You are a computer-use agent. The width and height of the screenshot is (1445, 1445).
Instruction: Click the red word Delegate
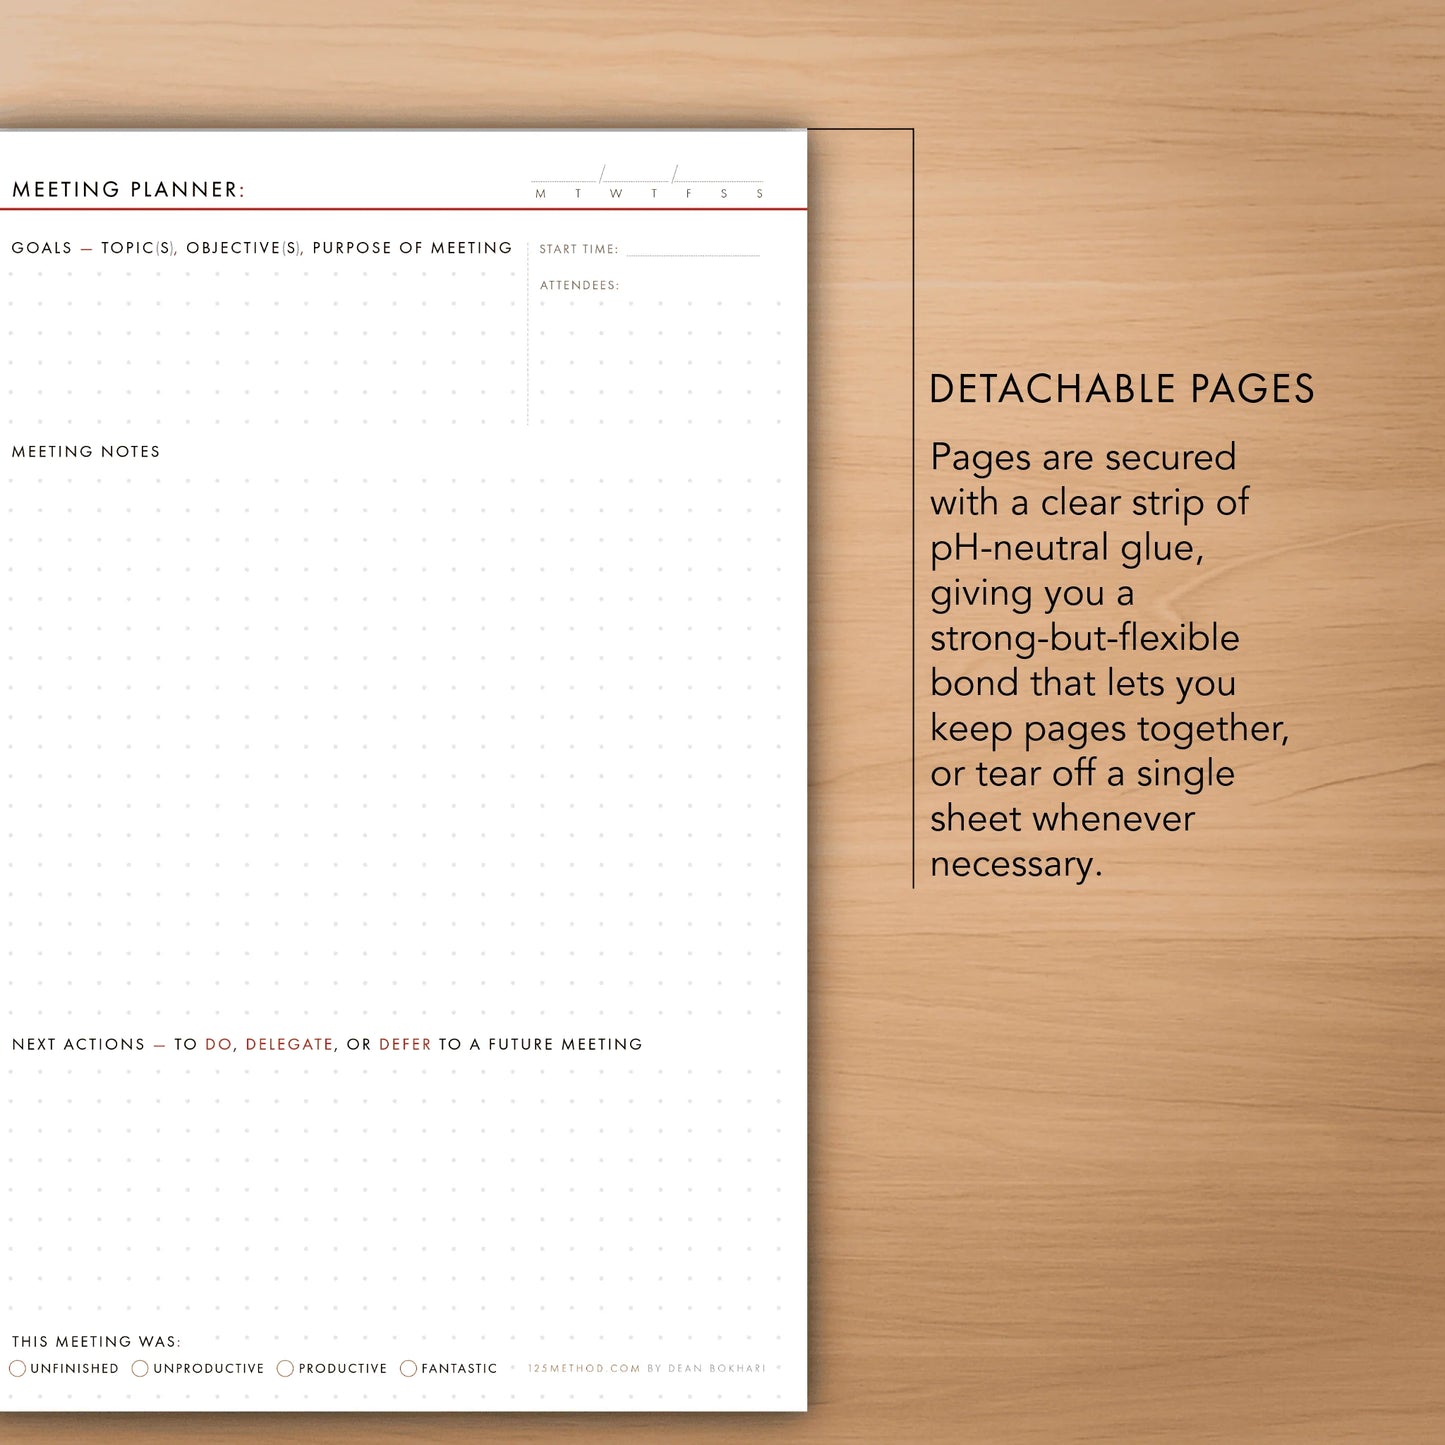click(x=289, y=1044)
